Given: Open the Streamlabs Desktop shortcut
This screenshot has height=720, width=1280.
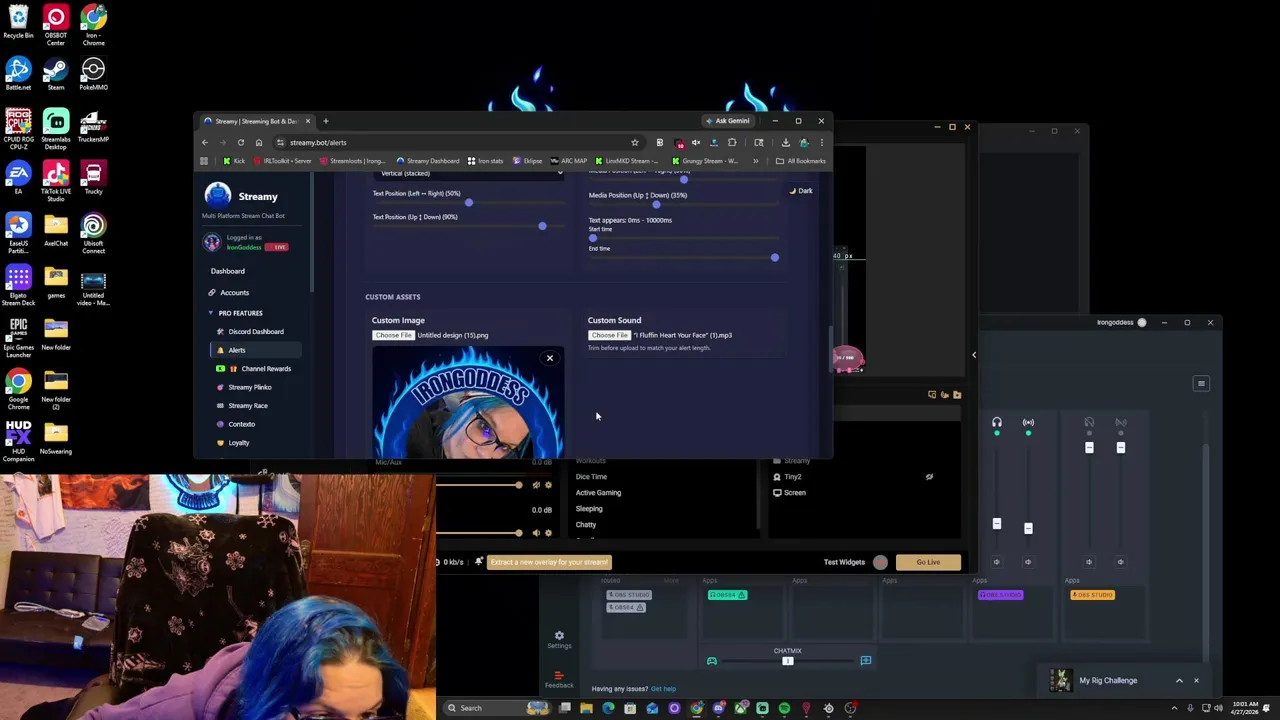Looking at the screenshot, I should [55, 128].
